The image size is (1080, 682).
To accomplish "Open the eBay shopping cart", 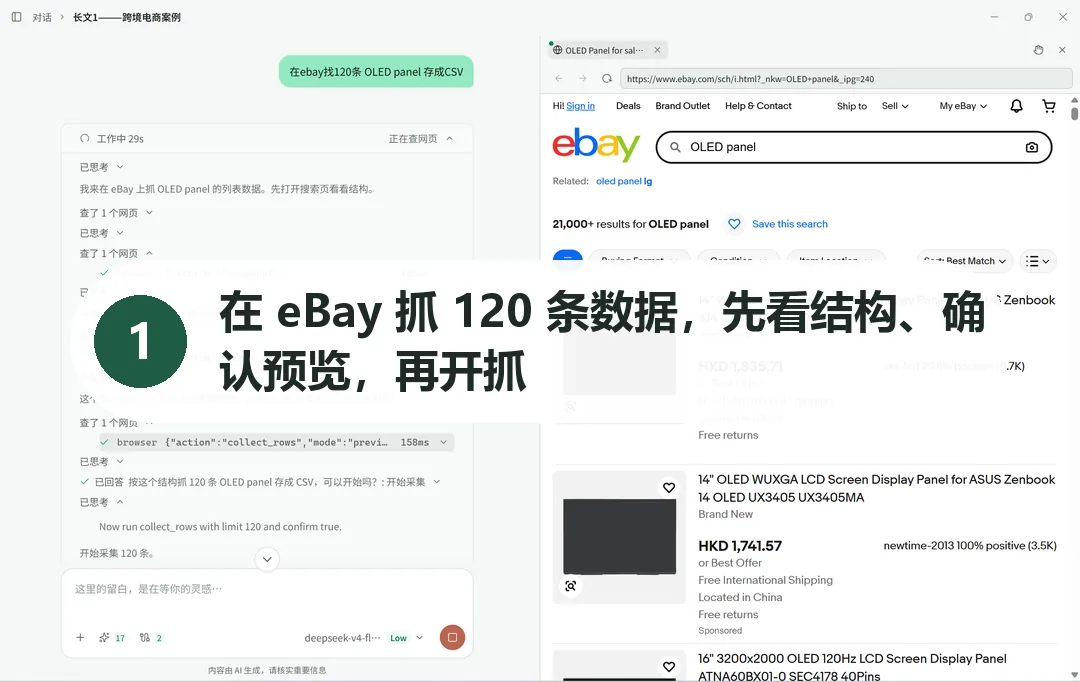I will 1049,105.
